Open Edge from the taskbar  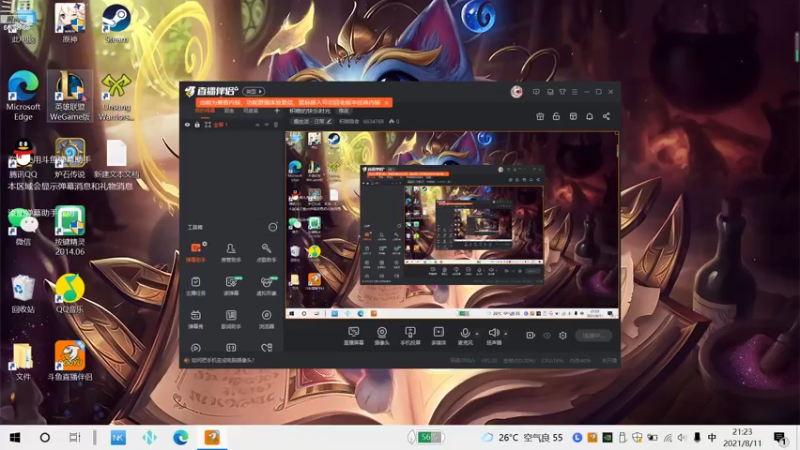[180, 437]
